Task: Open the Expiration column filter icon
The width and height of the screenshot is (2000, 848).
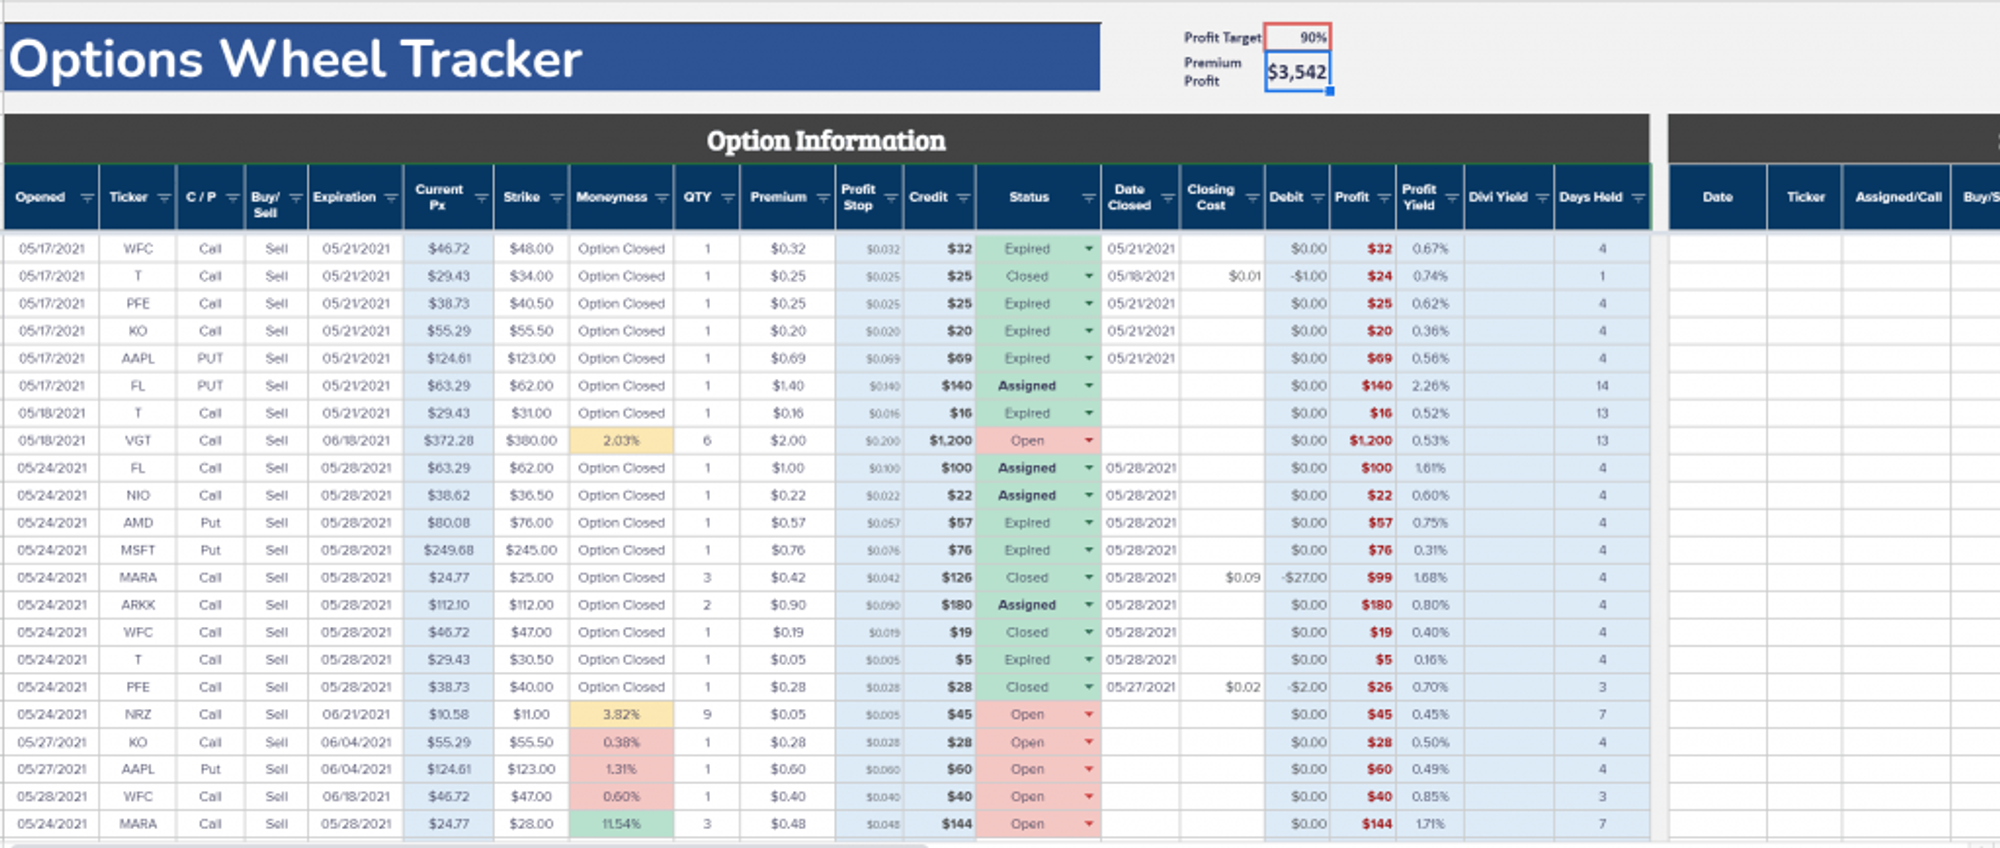Action: [x=391, y=198]
